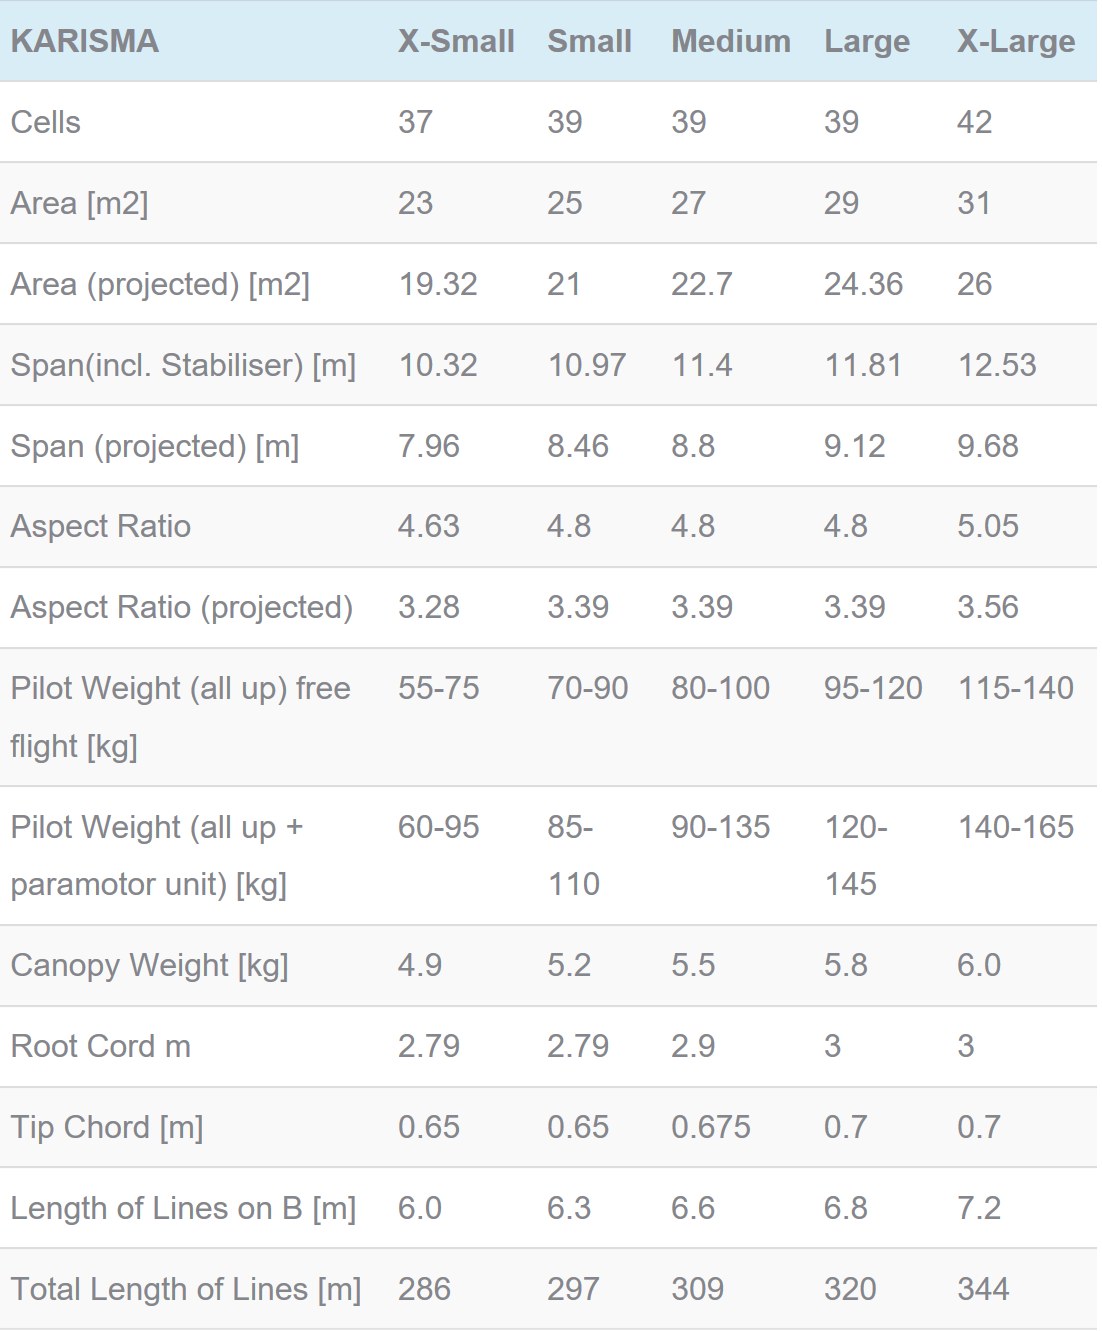Select the Medium column header
Image resolution: width=1102 pixels, height=1331 pixels.
(730, 41)
